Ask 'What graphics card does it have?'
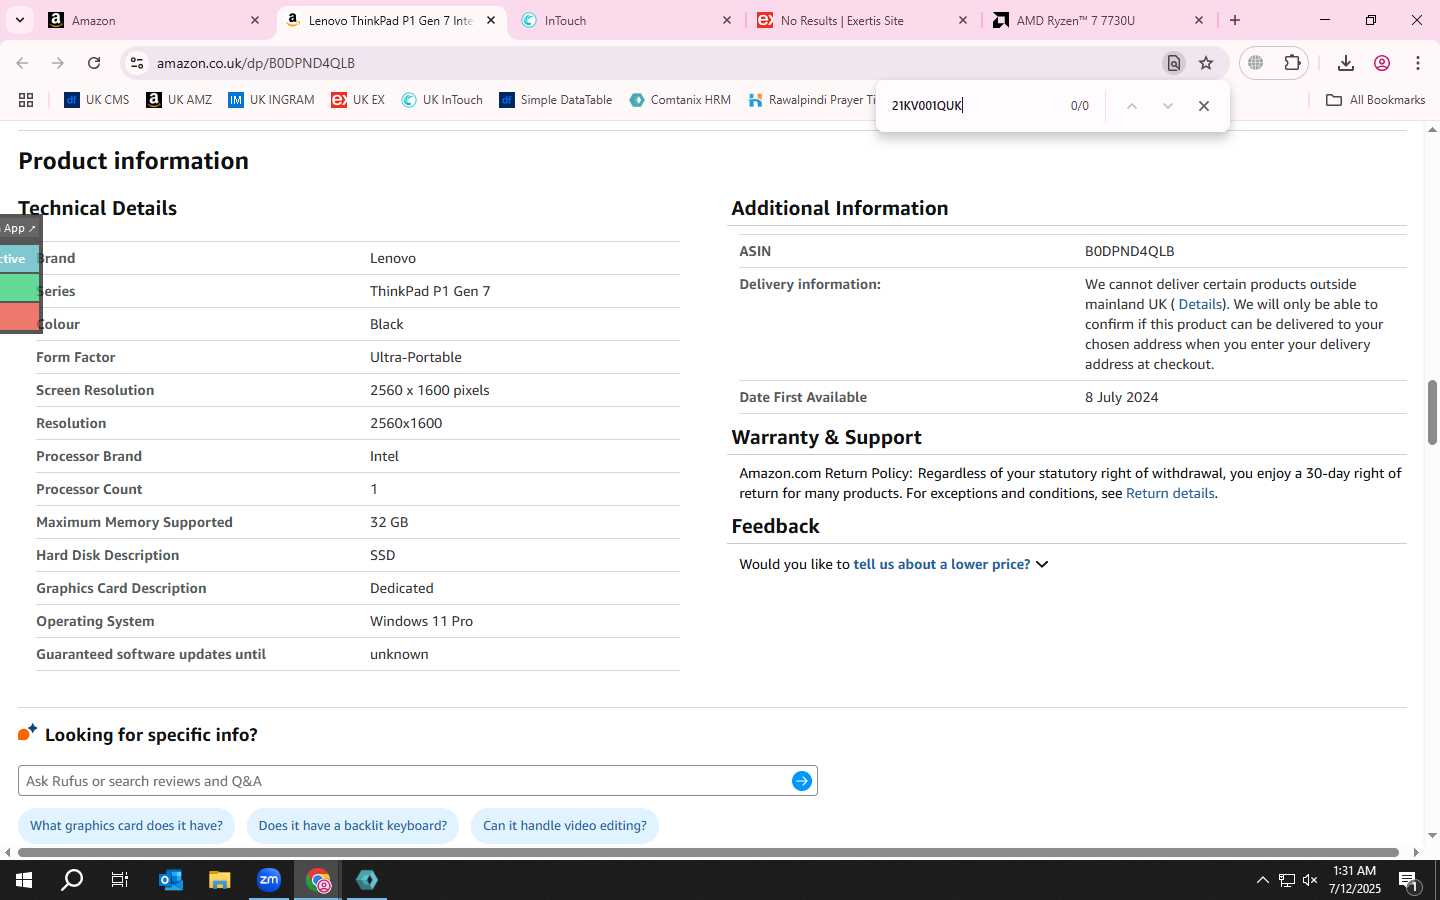 click(127, 826)
